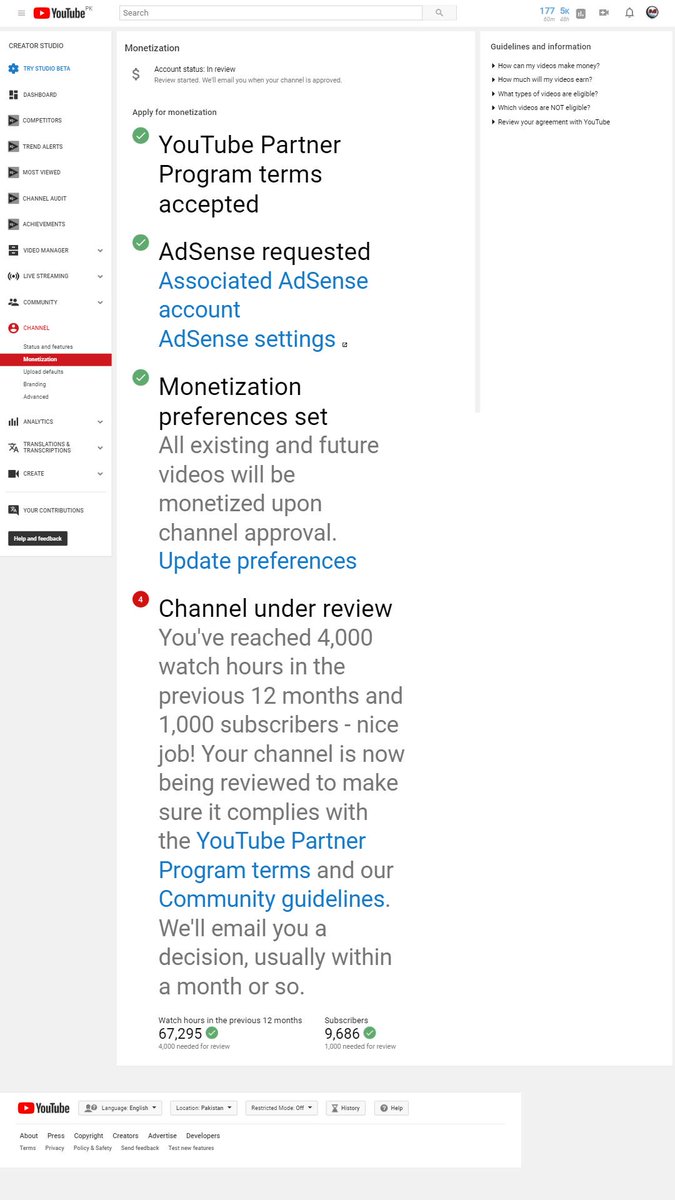Open the Associated AdSense account link
Viewport: 675px width, 1200px height.
click(x=263, y=295)
